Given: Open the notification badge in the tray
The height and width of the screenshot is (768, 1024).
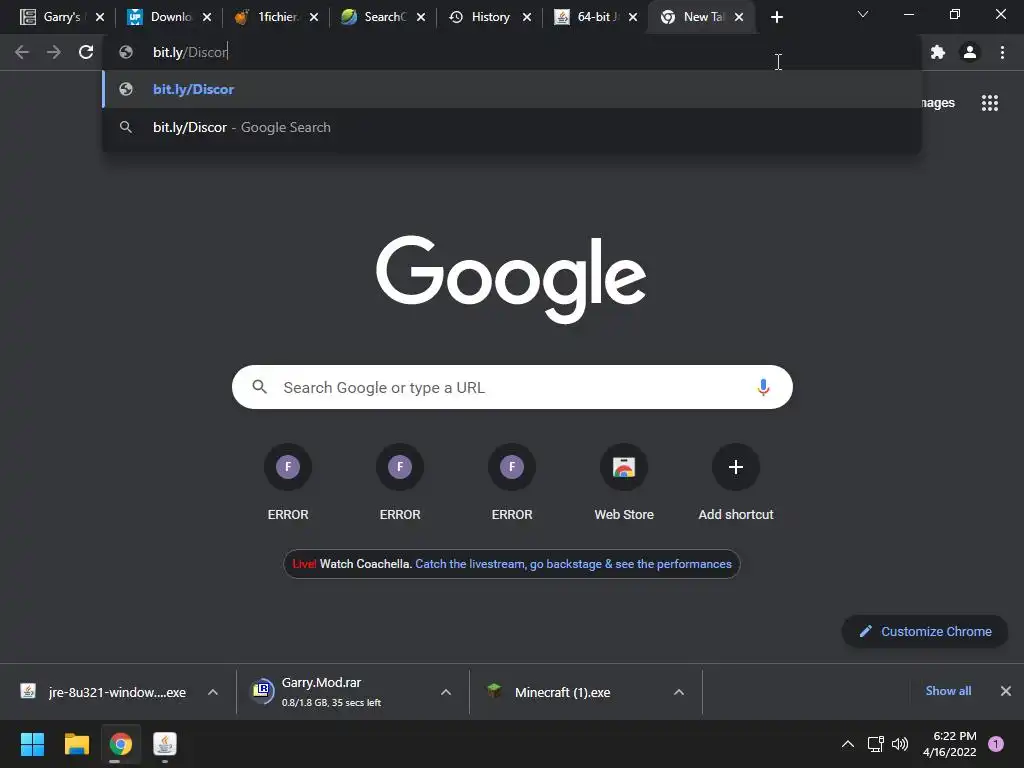Looking at the screenshot, I should [996, 744].
